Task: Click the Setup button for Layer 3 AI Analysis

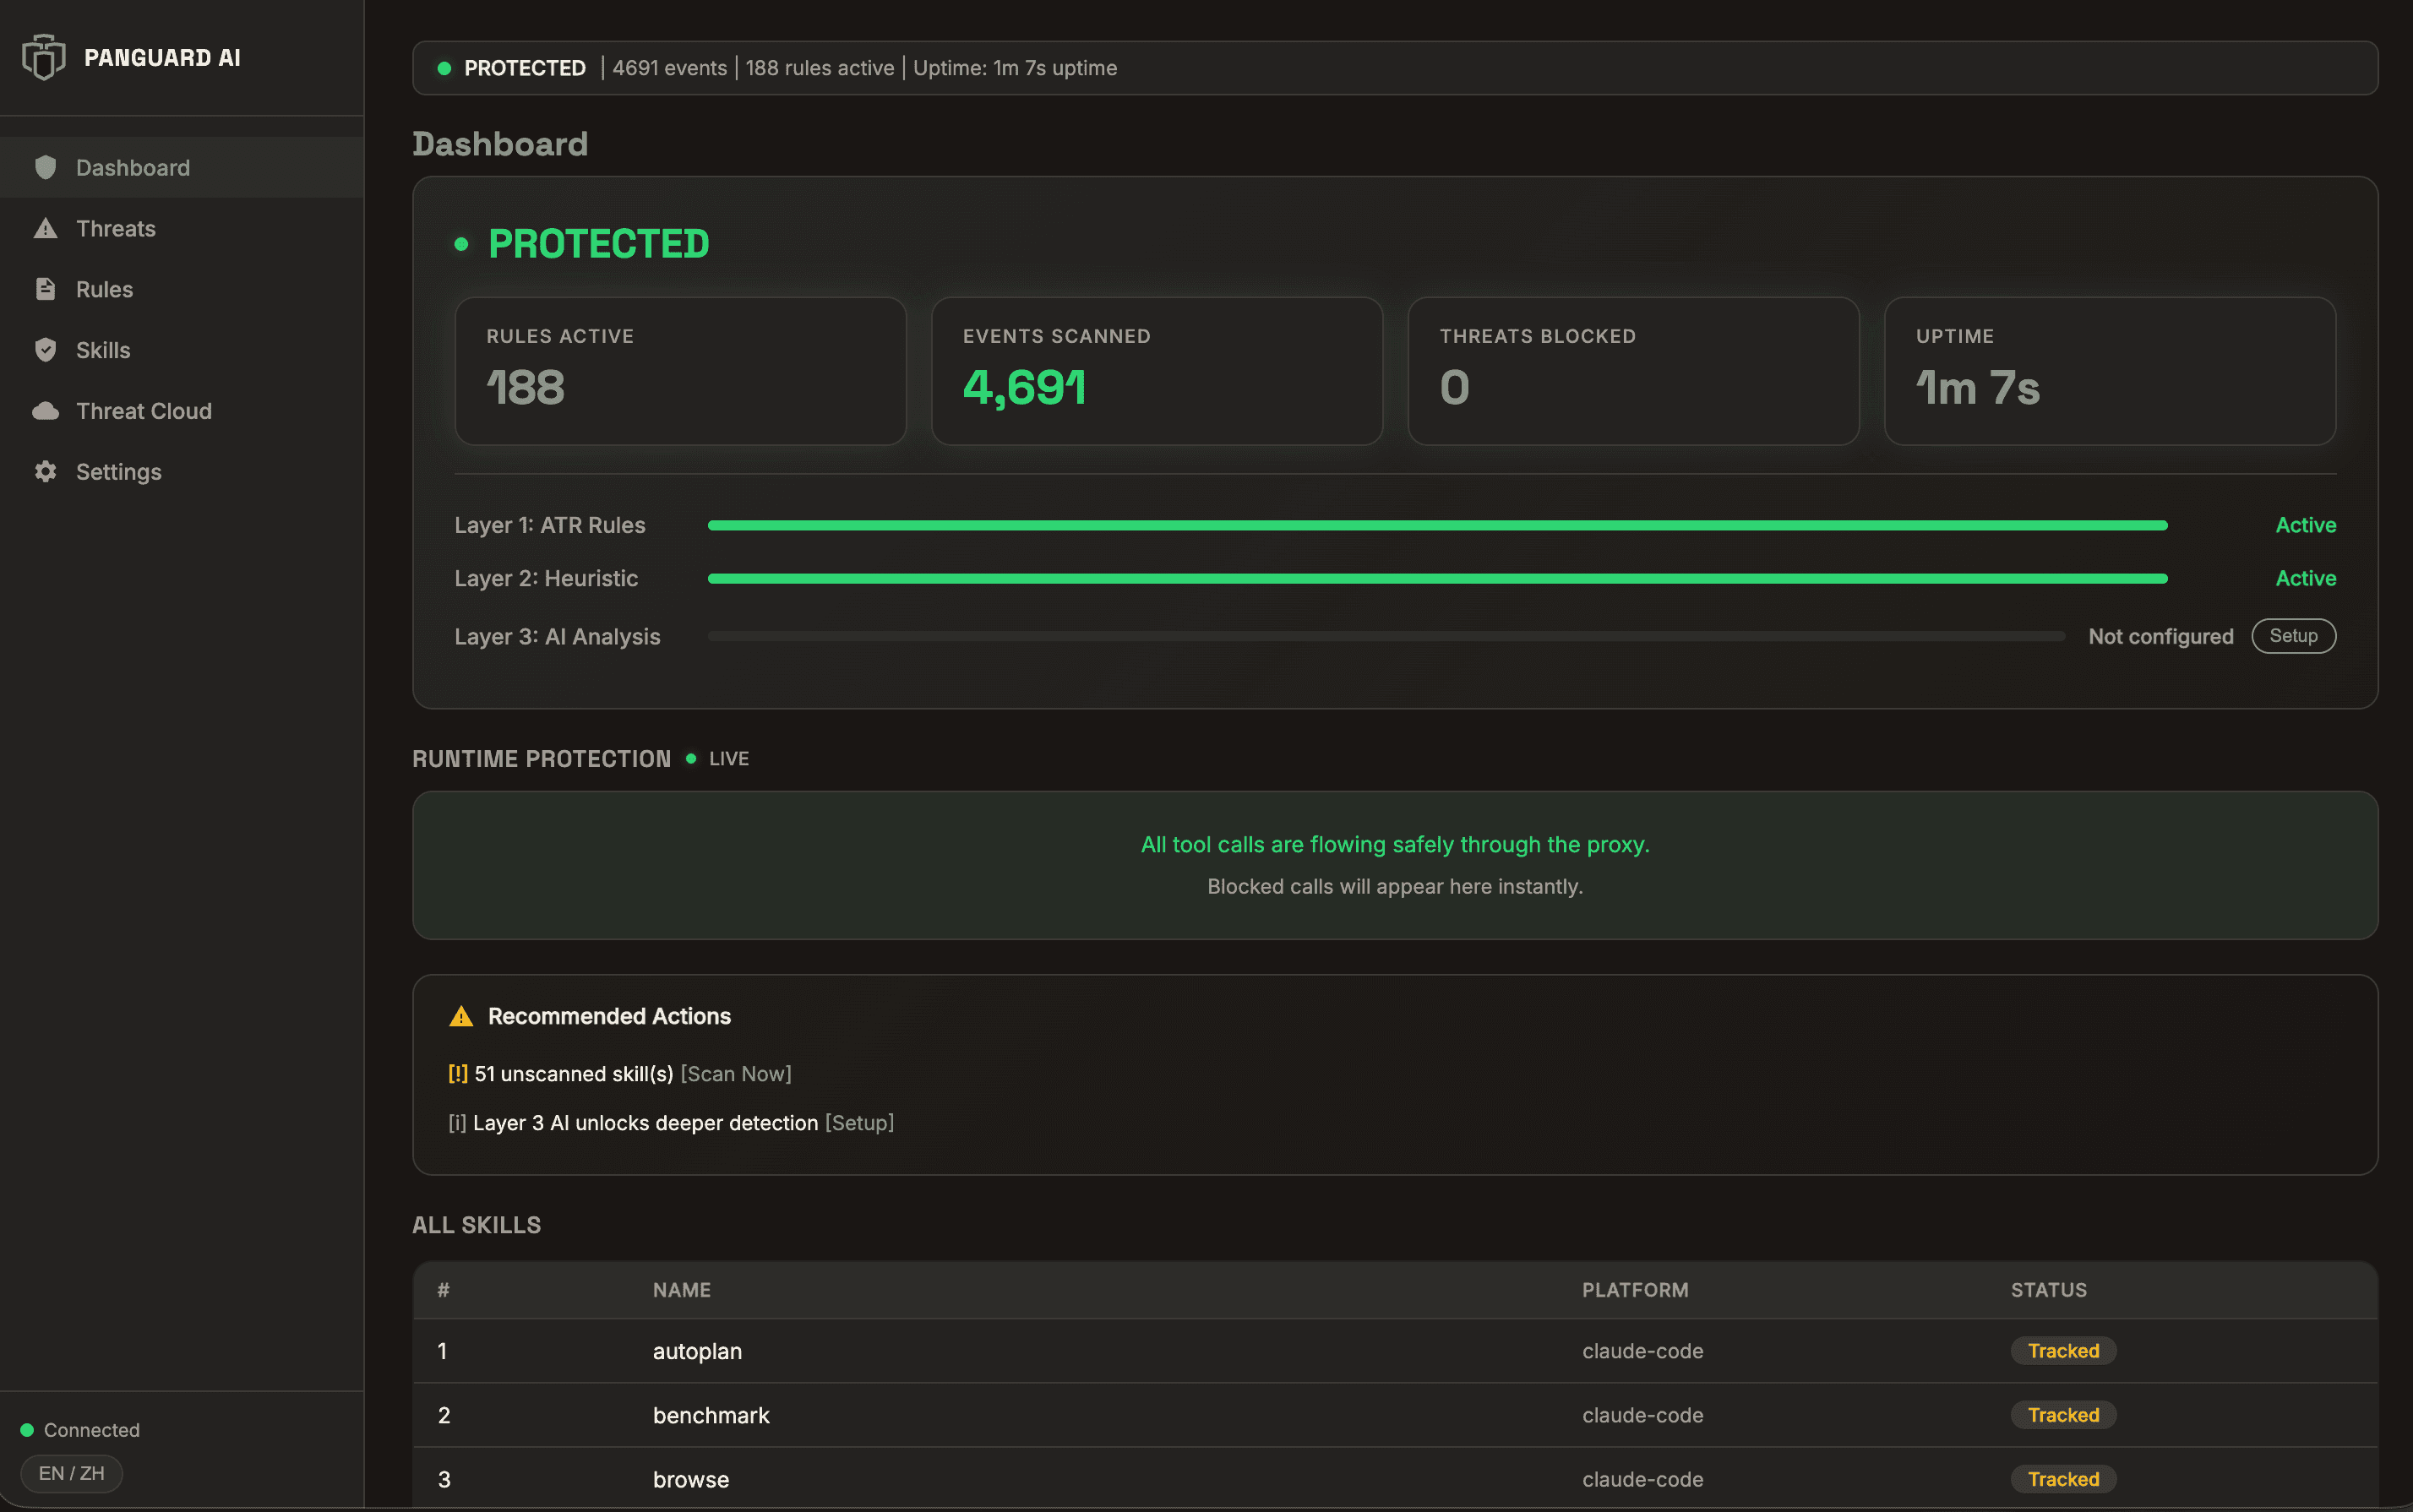Action: (x=2293, y=636)
